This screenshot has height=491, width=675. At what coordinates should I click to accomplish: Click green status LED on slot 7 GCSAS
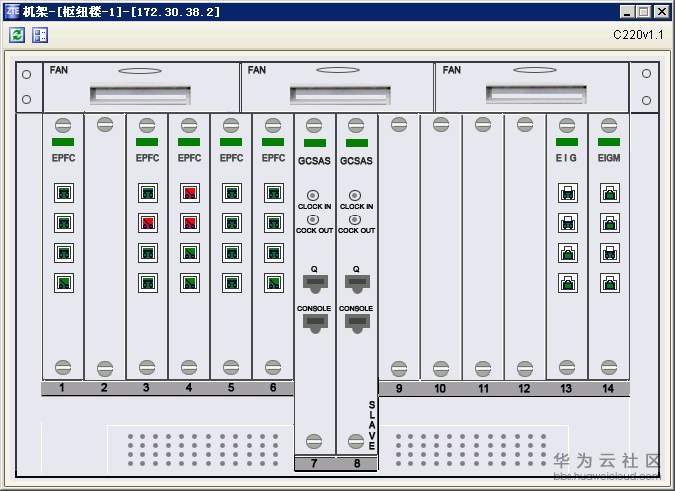click(315, 143)
